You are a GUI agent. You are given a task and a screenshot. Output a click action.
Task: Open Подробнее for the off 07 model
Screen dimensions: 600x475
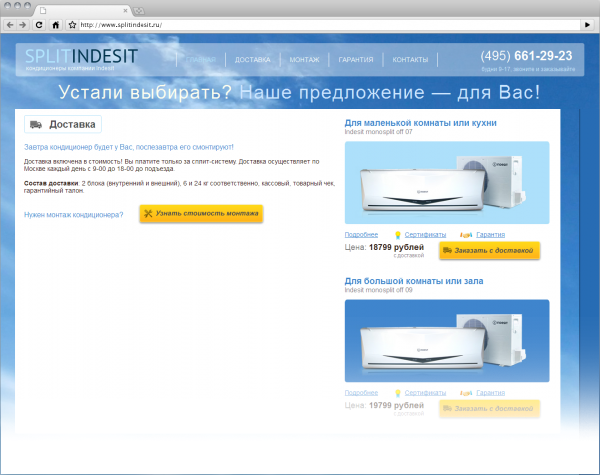coord(361,235)
